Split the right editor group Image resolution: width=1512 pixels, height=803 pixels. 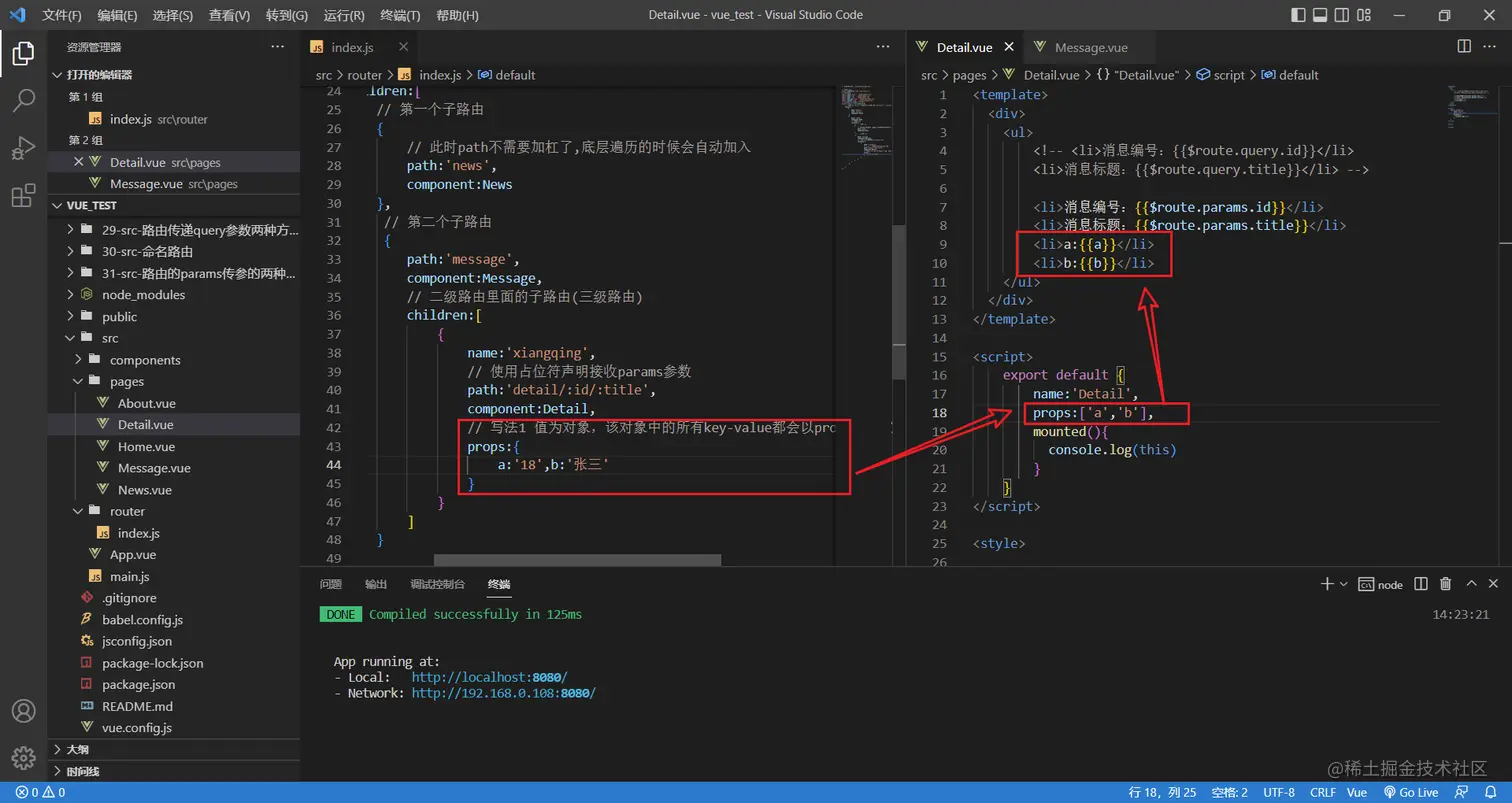[x=1464, y=47]
